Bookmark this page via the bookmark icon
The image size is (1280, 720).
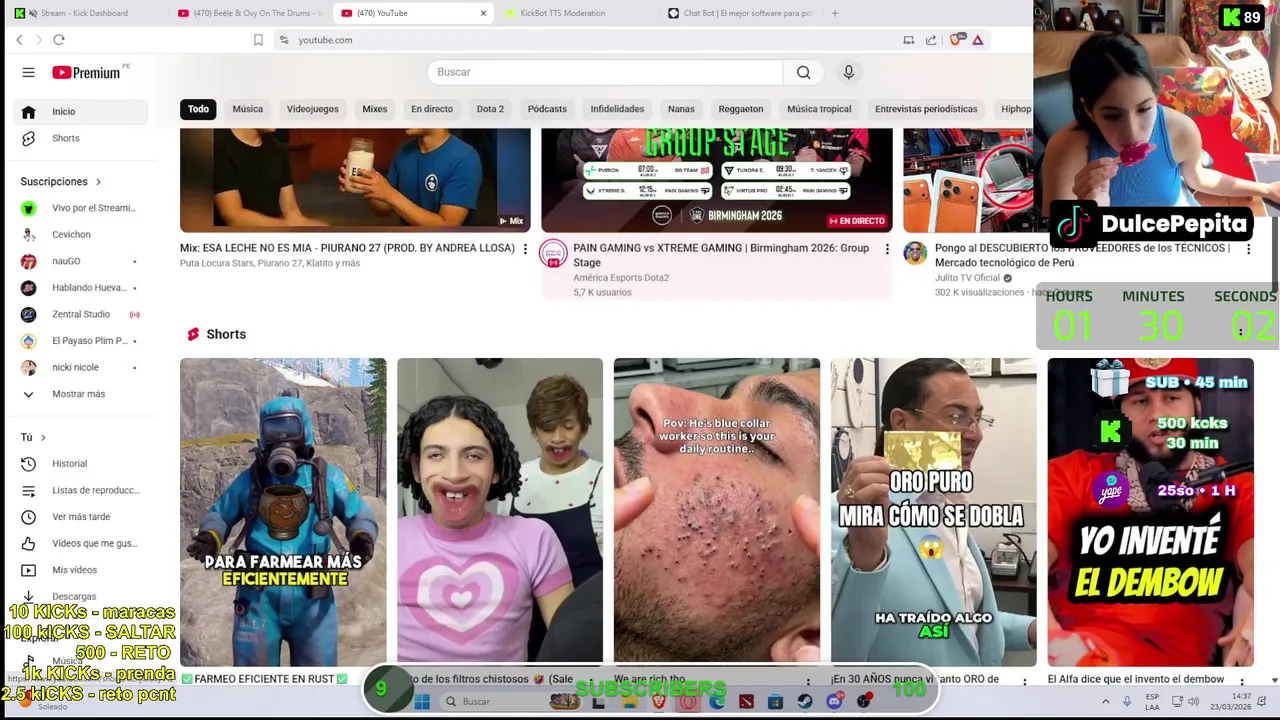pyautogui.click(x=258, y=40)
